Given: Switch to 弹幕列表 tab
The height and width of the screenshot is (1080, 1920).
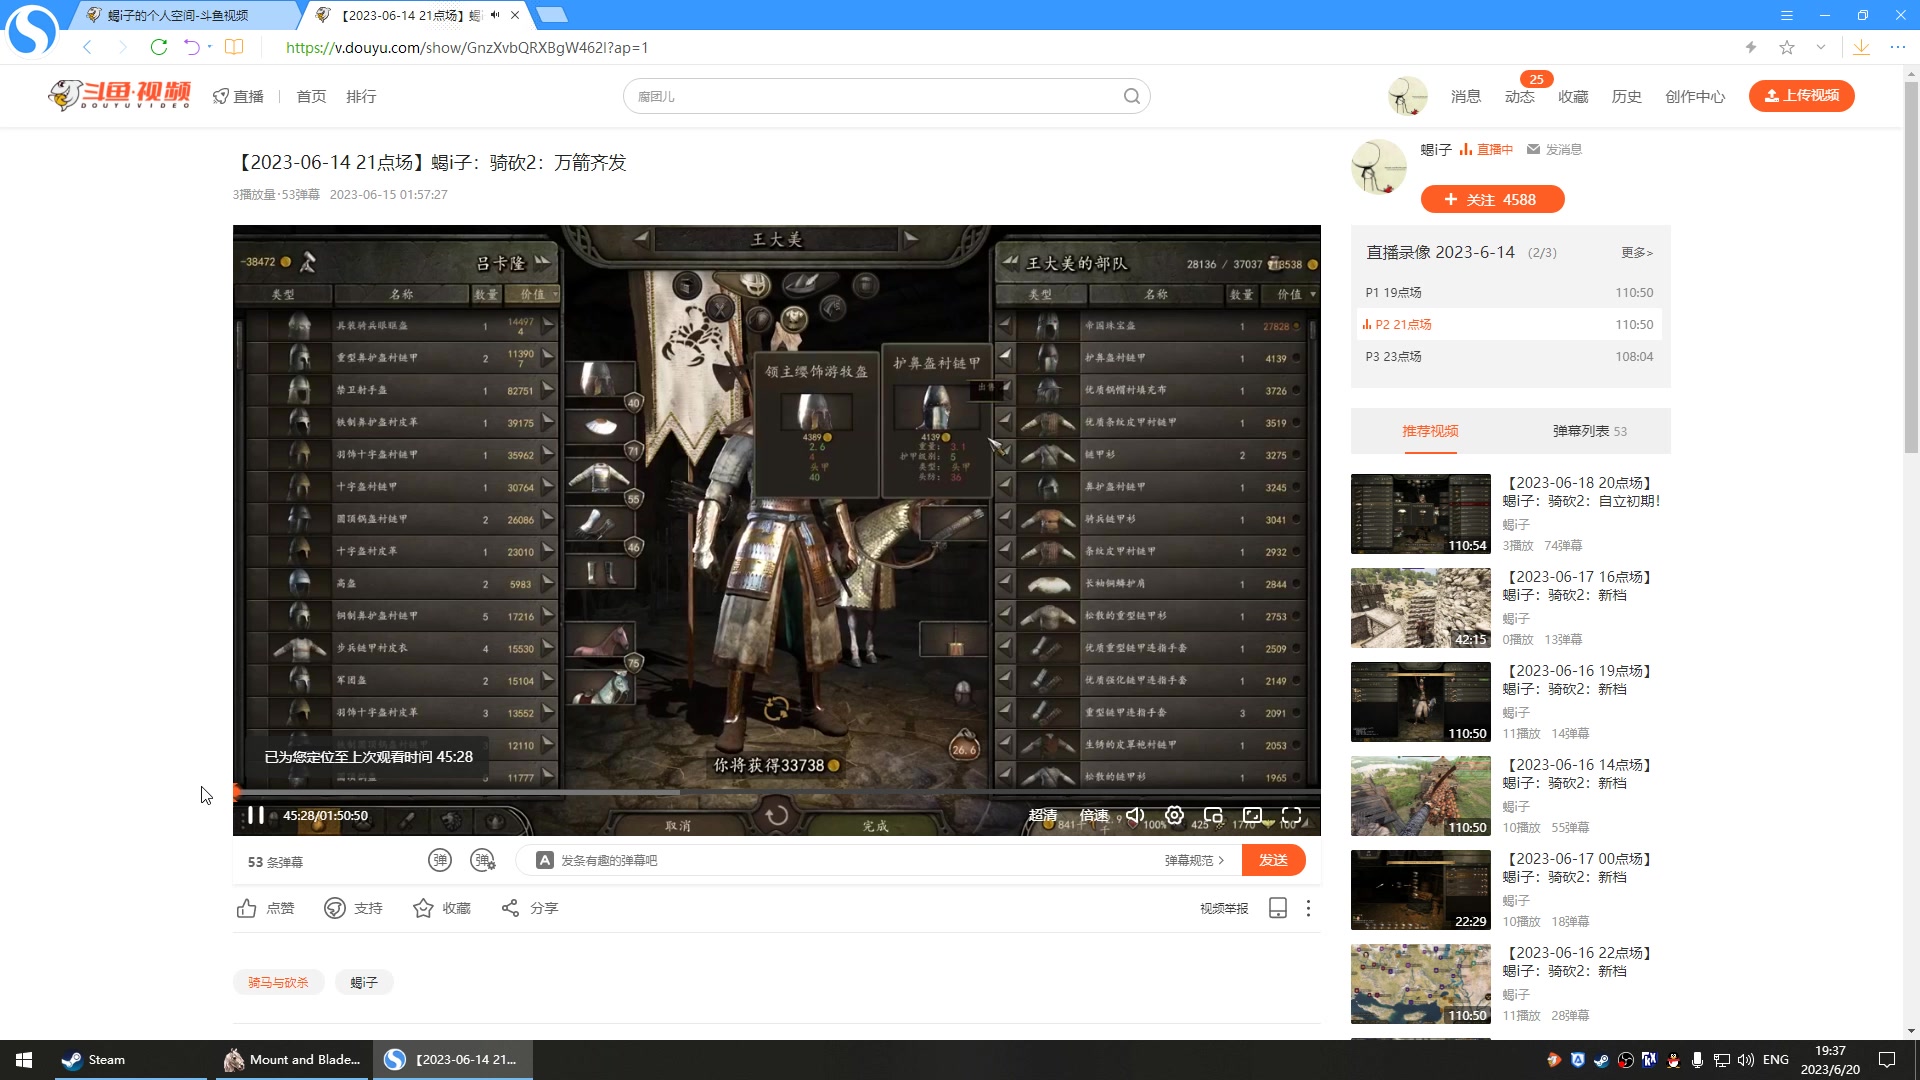Looking at the screenshot, I should [1590, 431].
